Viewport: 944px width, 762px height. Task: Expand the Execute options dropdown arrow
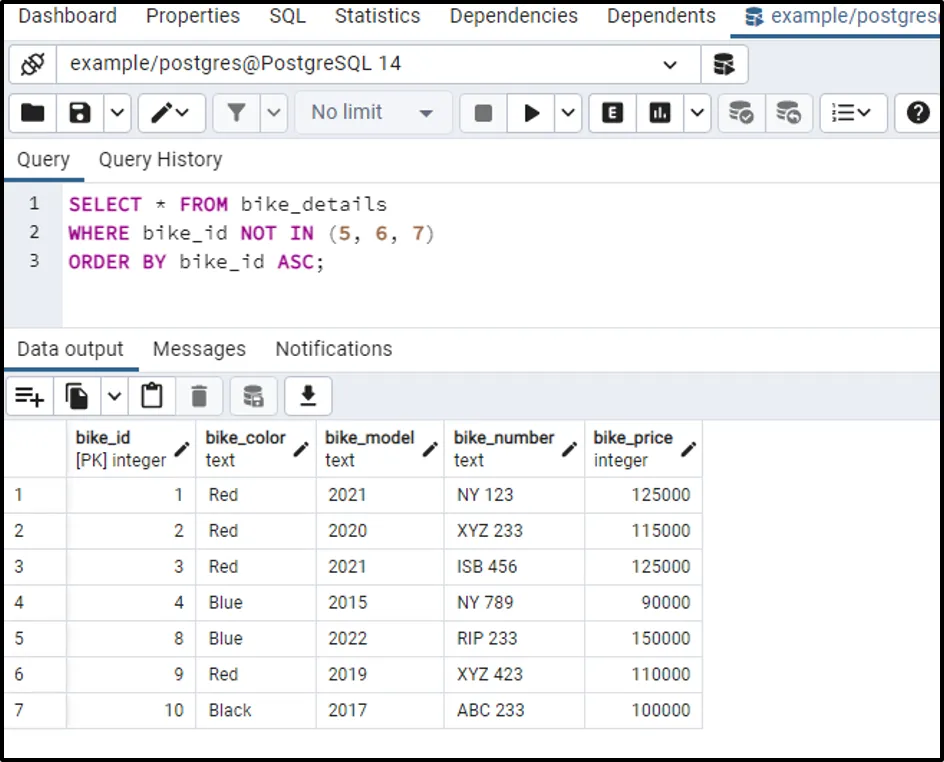point(568,113)
